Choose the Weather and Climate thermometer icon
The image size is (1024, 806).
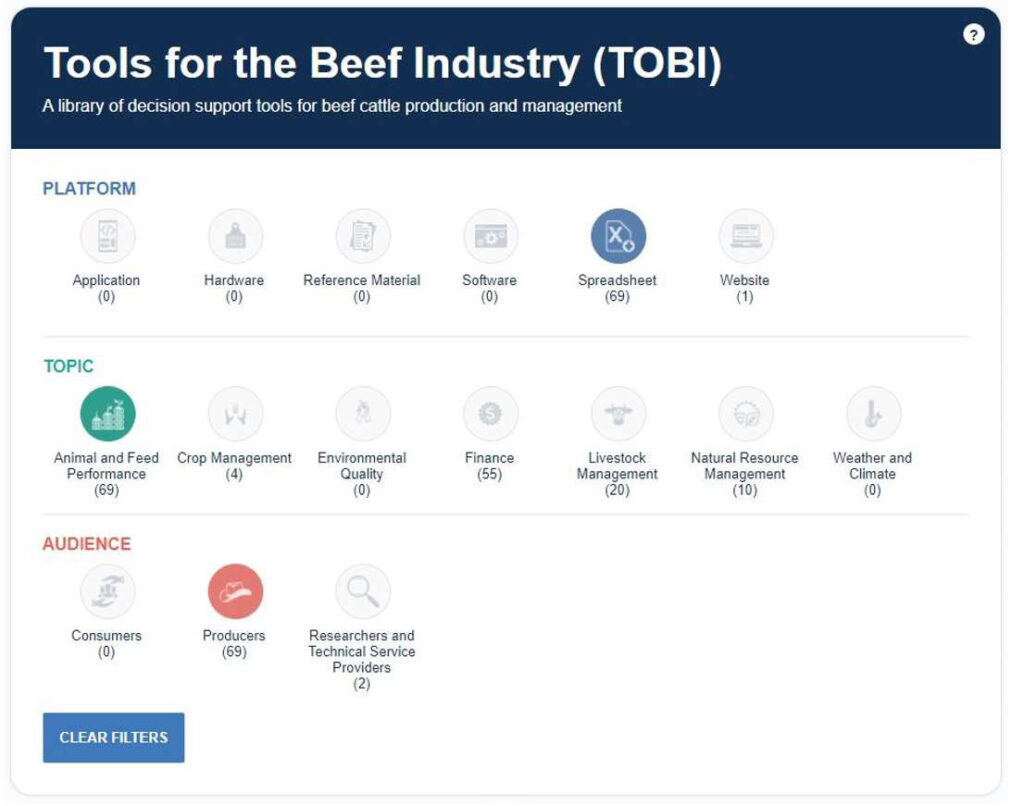point(874,414)
